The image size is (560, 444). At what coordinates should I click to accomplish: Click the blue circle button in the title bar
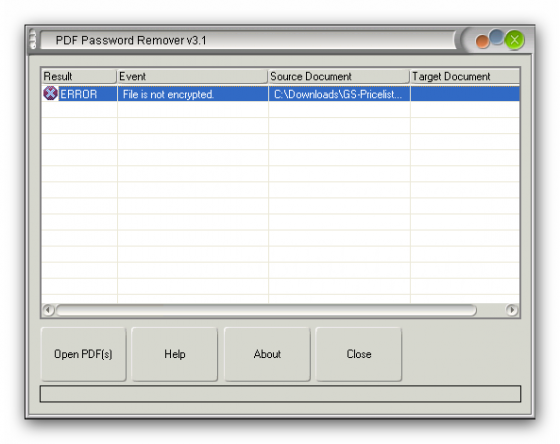pyautogui.click(x=496, y=37)
